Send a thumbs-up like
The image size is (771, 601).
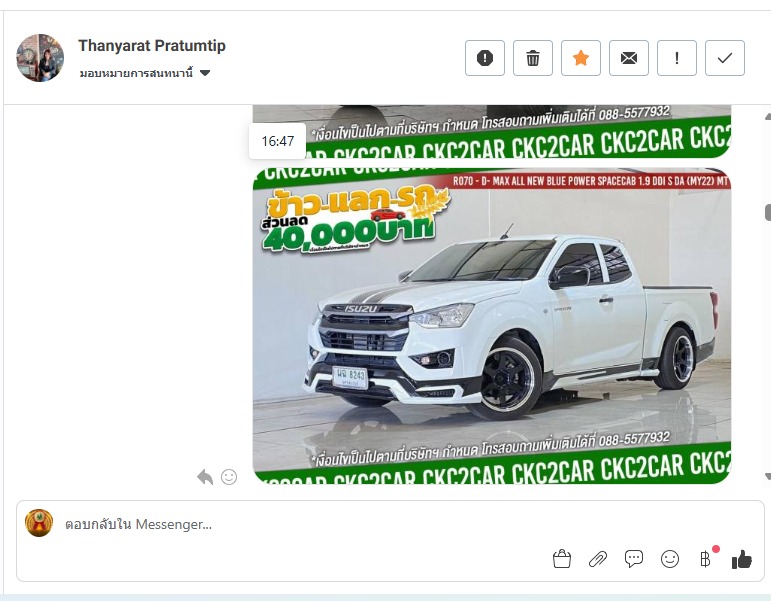(x=741, y=559)
